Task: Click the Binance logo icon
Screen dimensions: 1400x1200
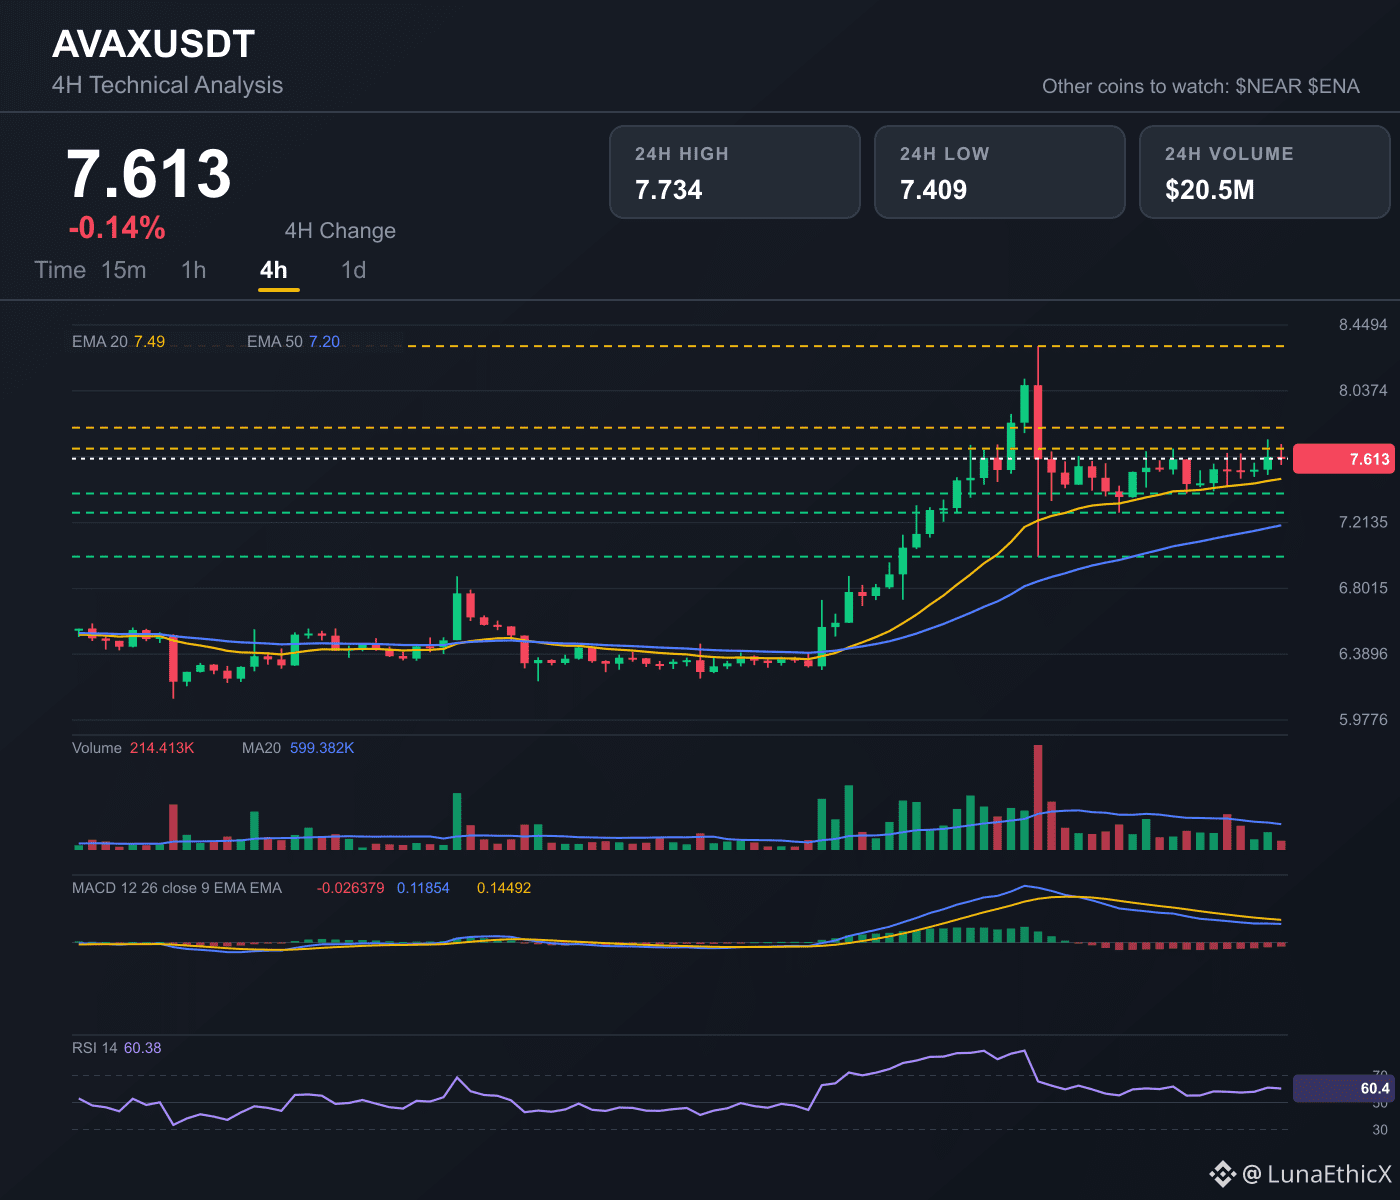Action: click(x=1222, y=1173)
